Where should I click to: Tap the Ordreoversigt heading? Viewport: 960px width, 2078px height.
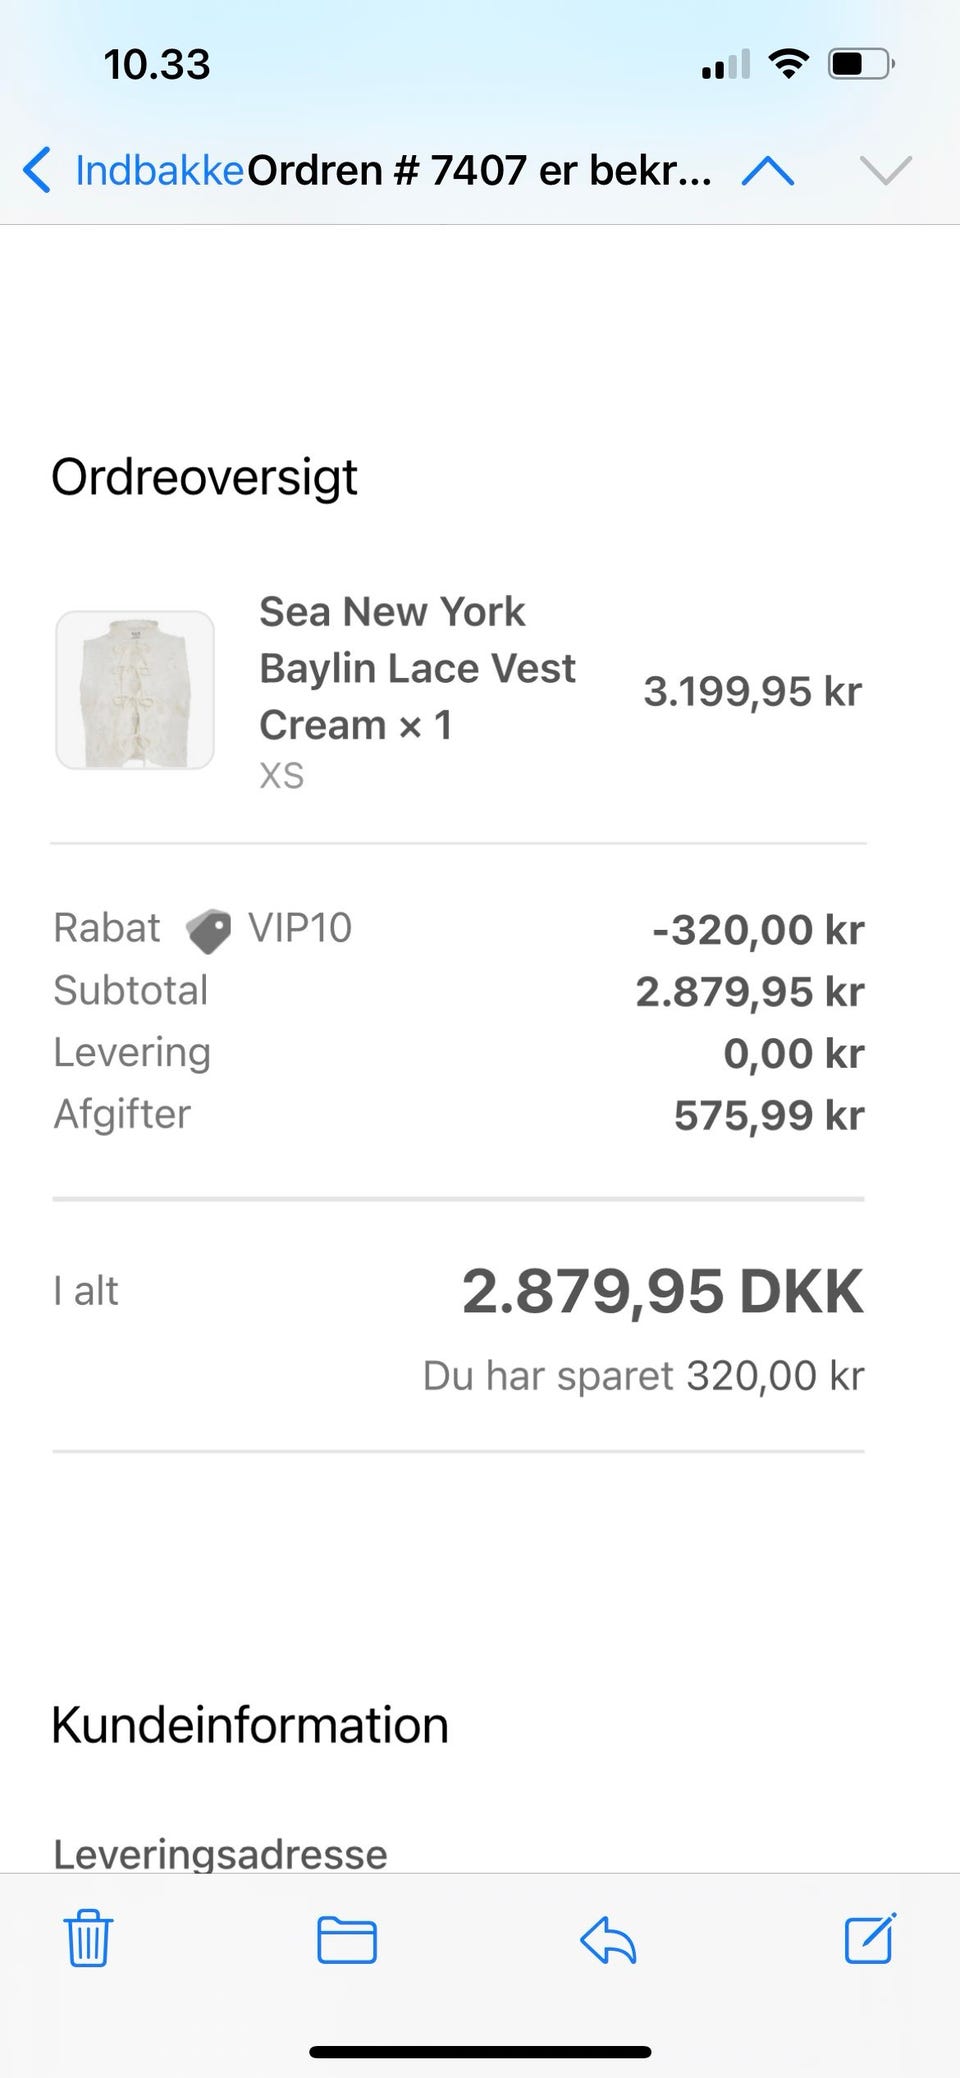(x=204, y=477)
